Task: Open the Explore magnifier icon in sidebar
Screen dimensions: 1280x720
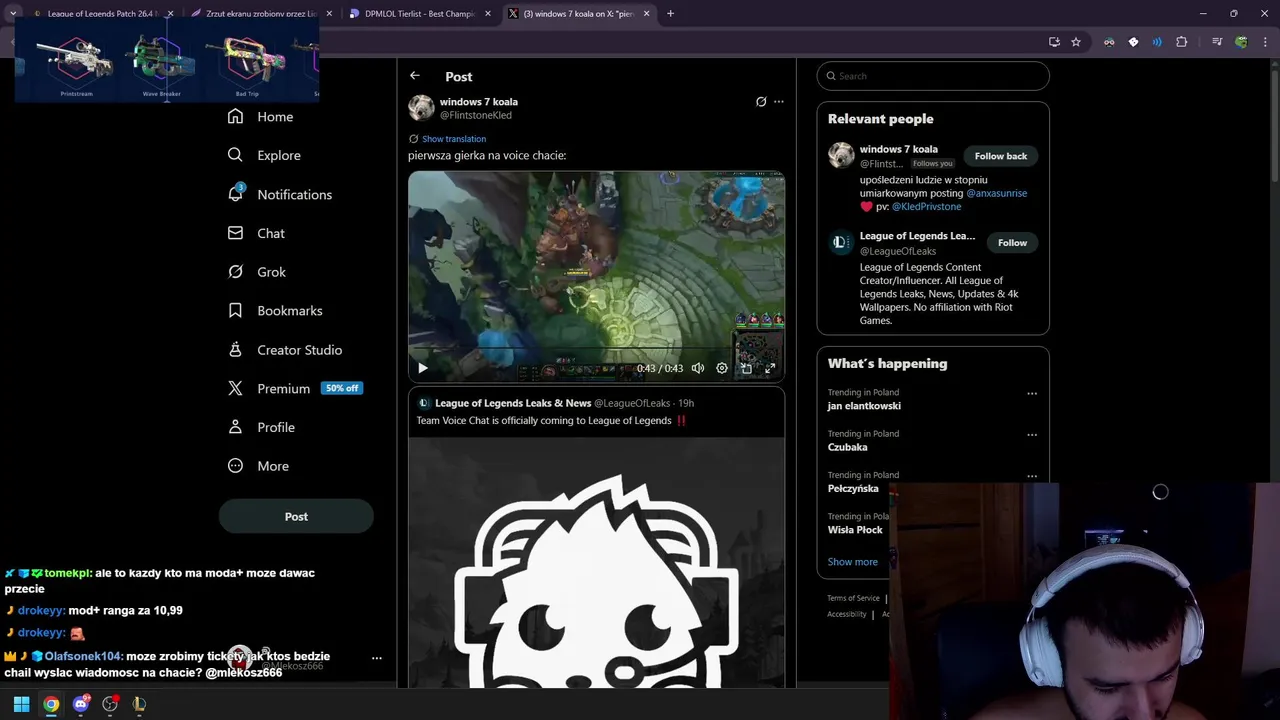Action: tap(235, 155)
